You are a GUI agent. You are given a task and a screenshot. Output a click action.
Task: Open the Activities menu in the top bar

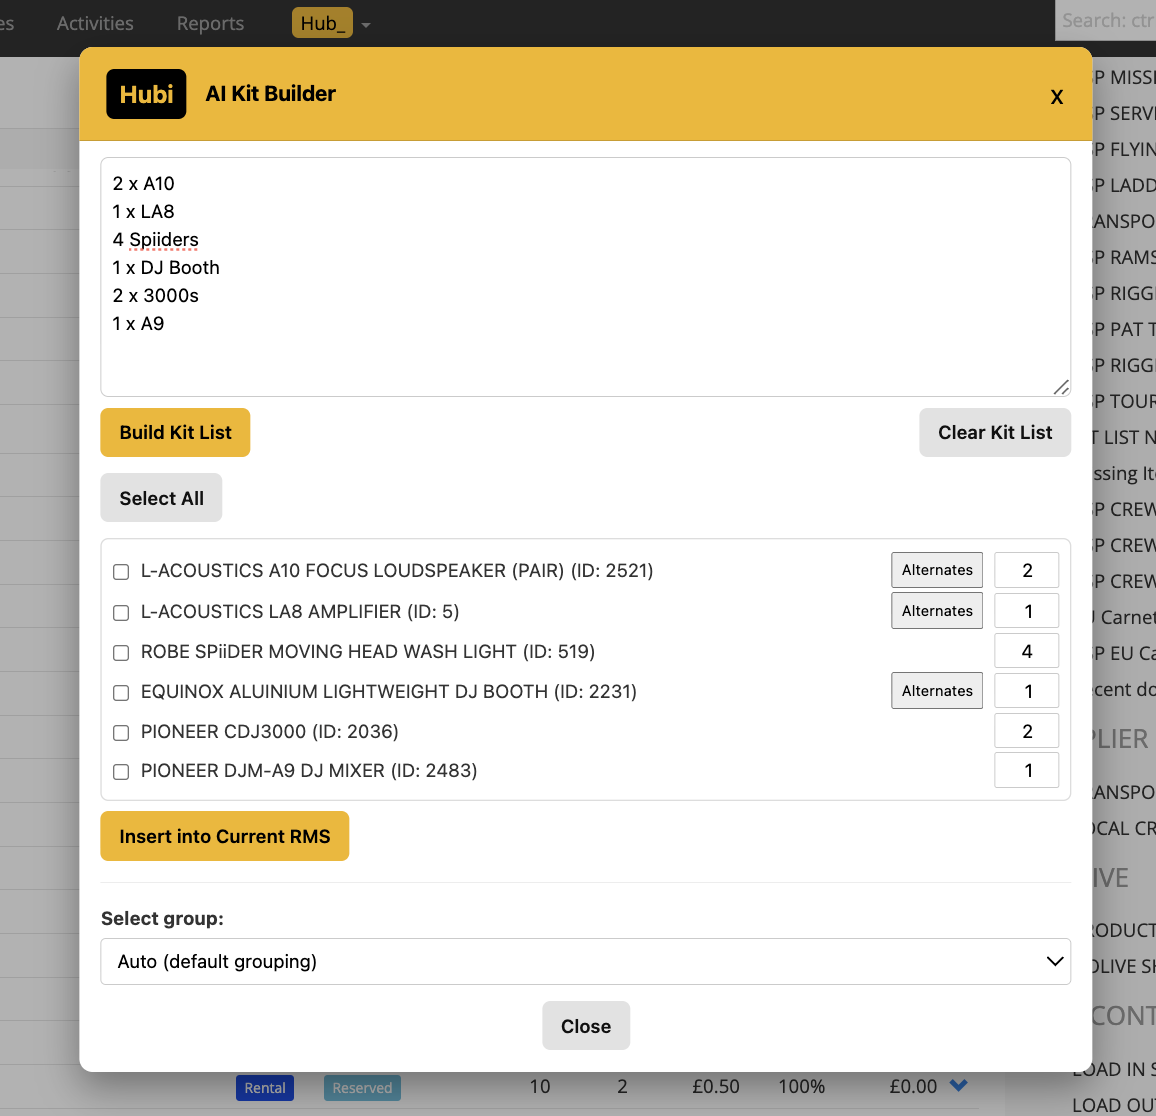point(95,24)
